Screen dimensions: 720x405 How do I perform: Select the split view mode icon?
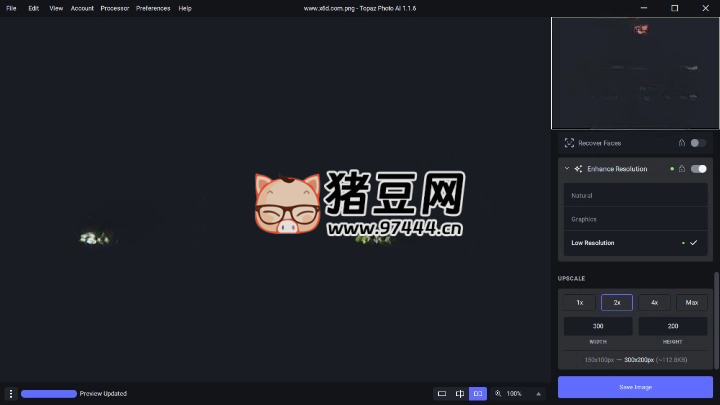click(460, 394)
